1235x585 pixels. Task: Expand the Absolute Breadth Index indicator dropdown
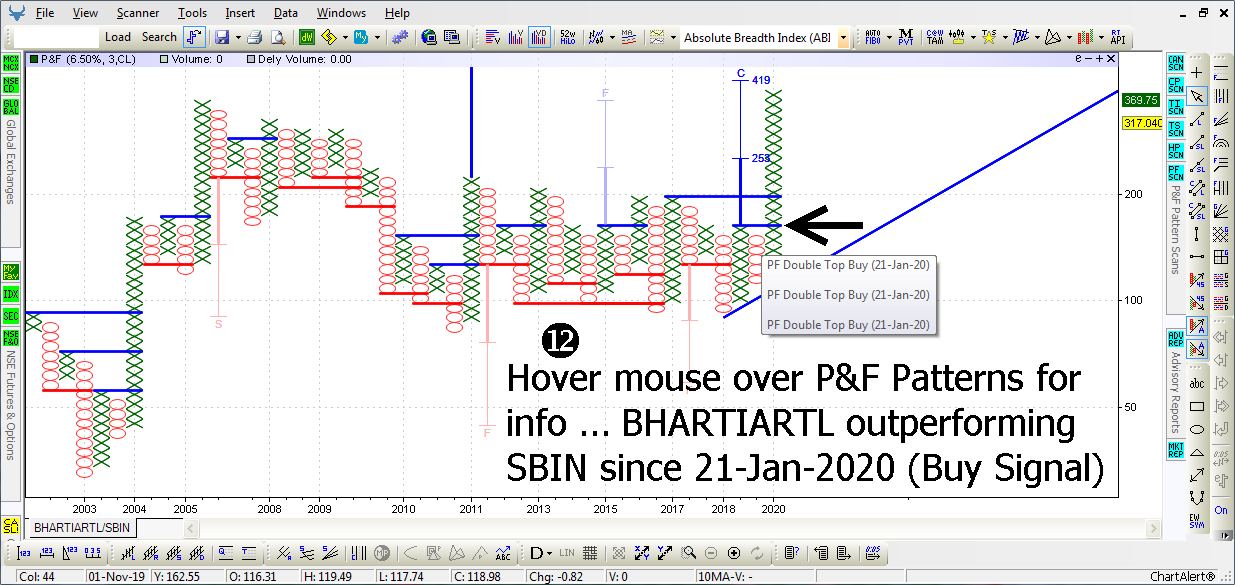[x=844, y=37]
